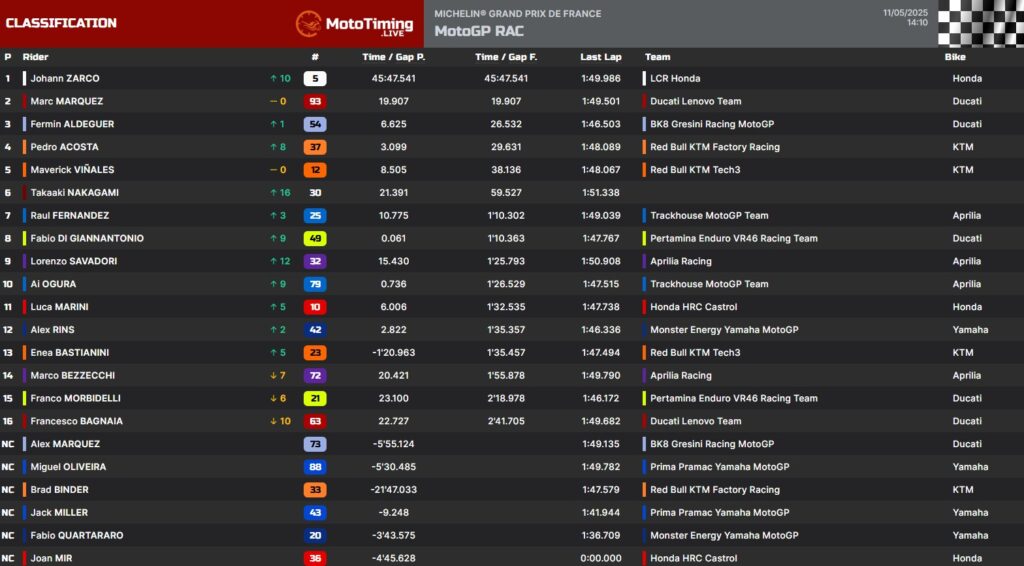Click Bastianini's number 23 badge
1024x566 pixels.
coord(315,353)
